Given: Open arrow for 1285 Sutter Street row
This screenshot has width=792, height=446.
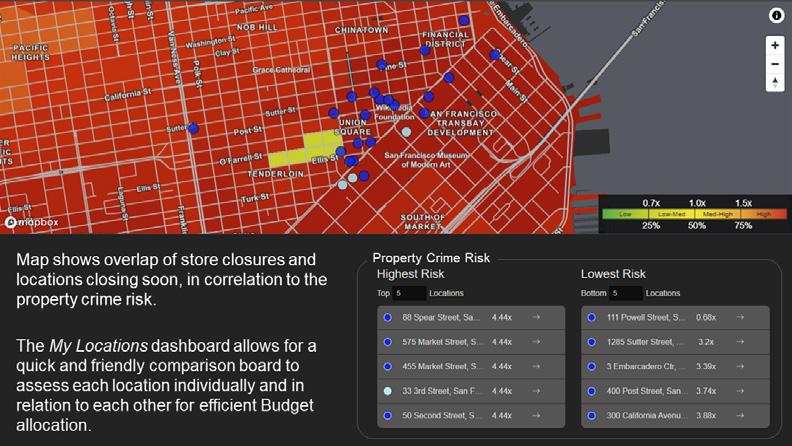Looking at the screenshot, I should [740, 342].
